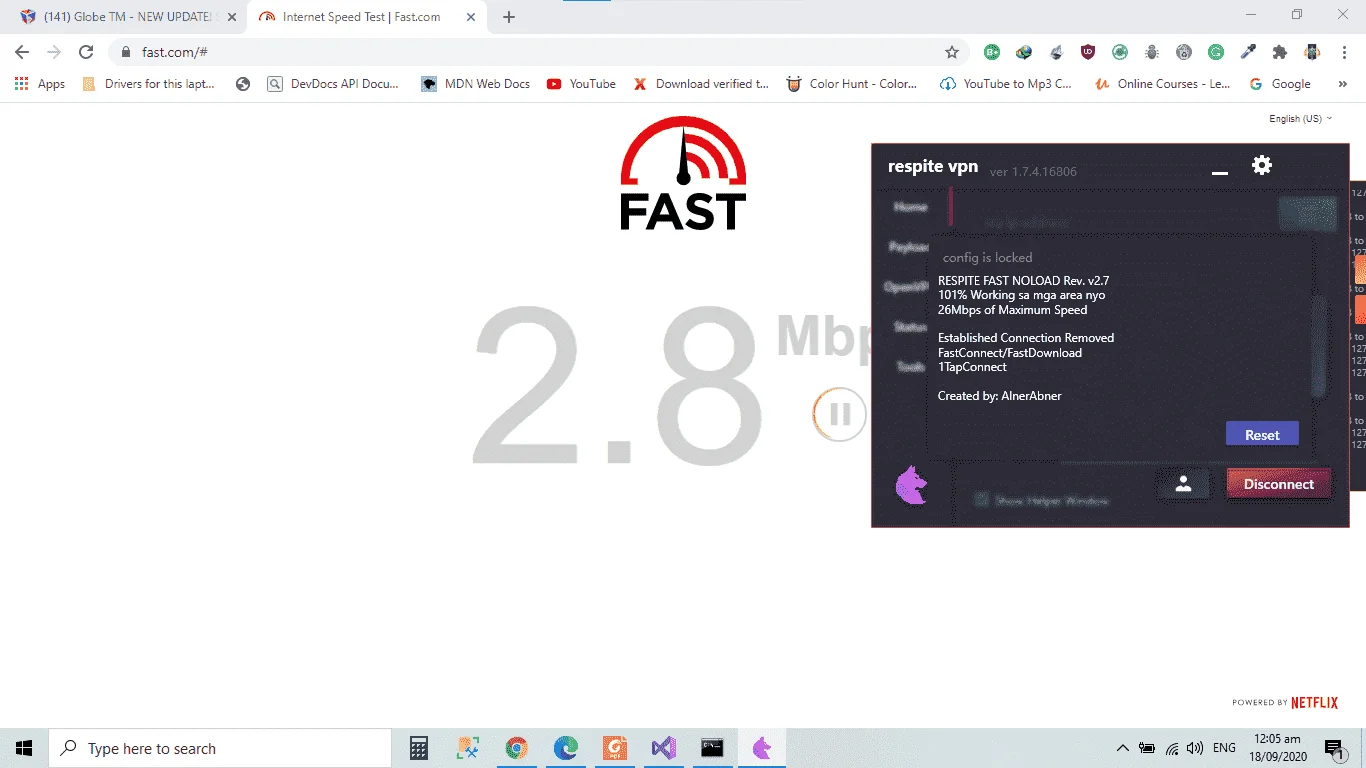Open Respite VPN settings gear
Viewport: 1366px width, 768px height.
pyautogui.click(x=1262, y=165)
